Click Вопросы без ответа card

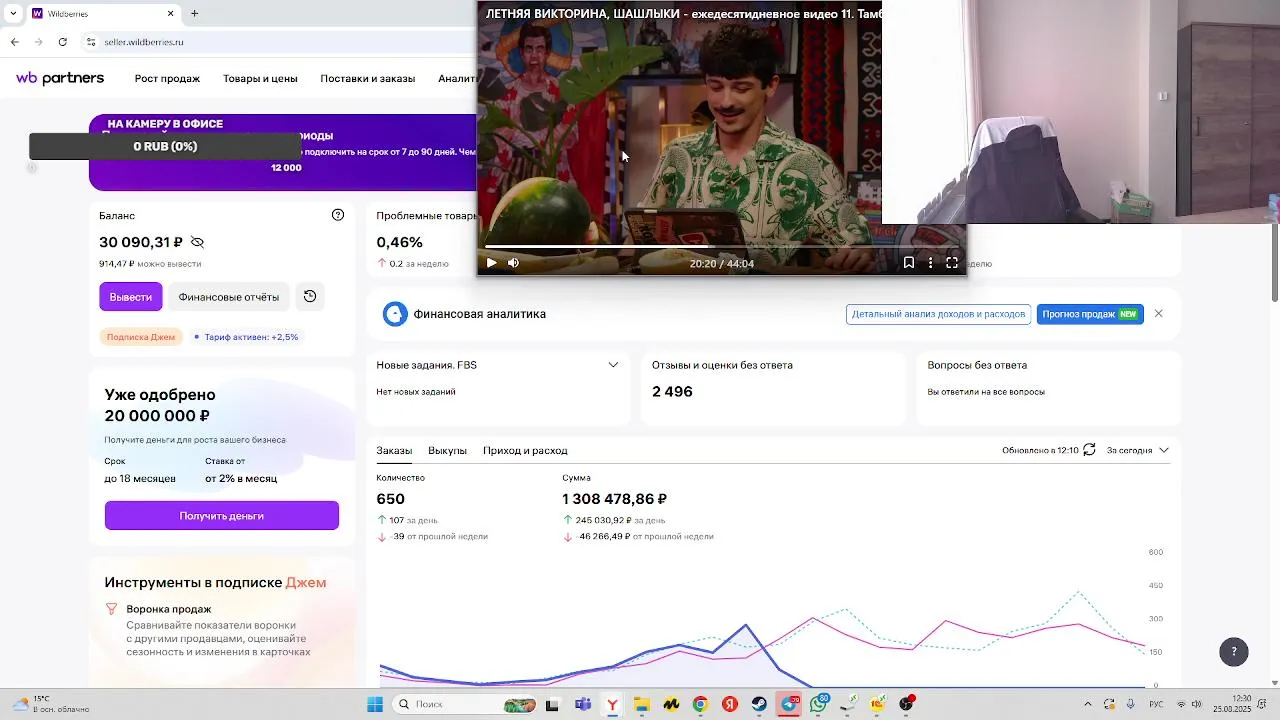tap(1048, 388)
